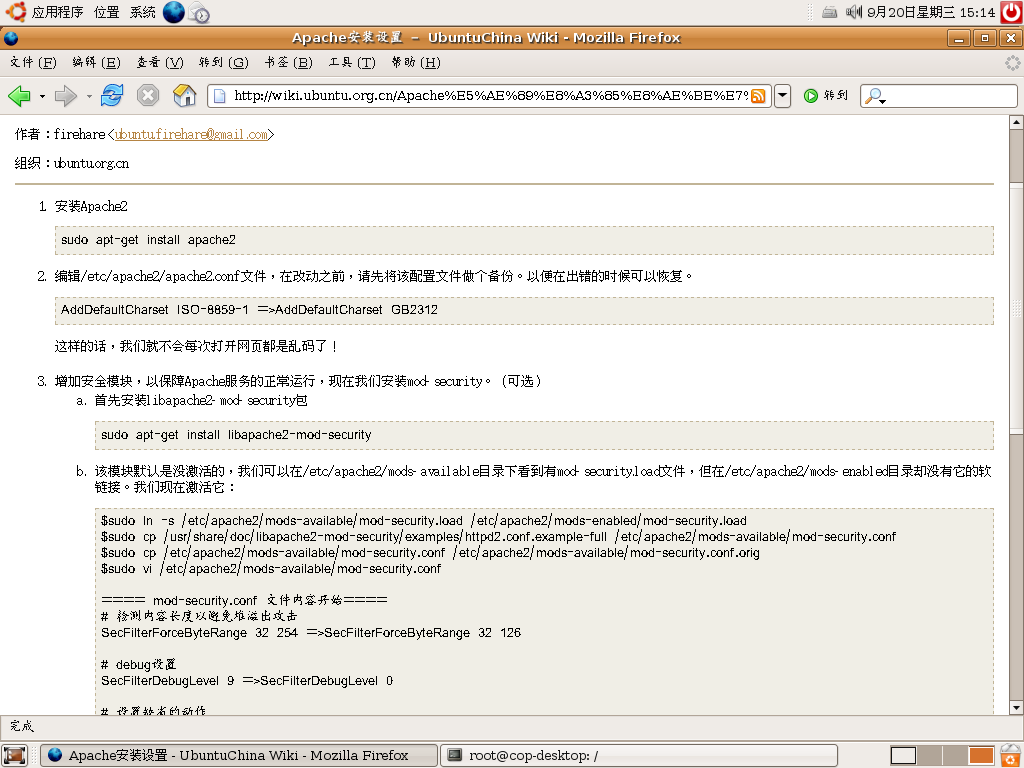Open the 位置 panel menu

point(106,12)
